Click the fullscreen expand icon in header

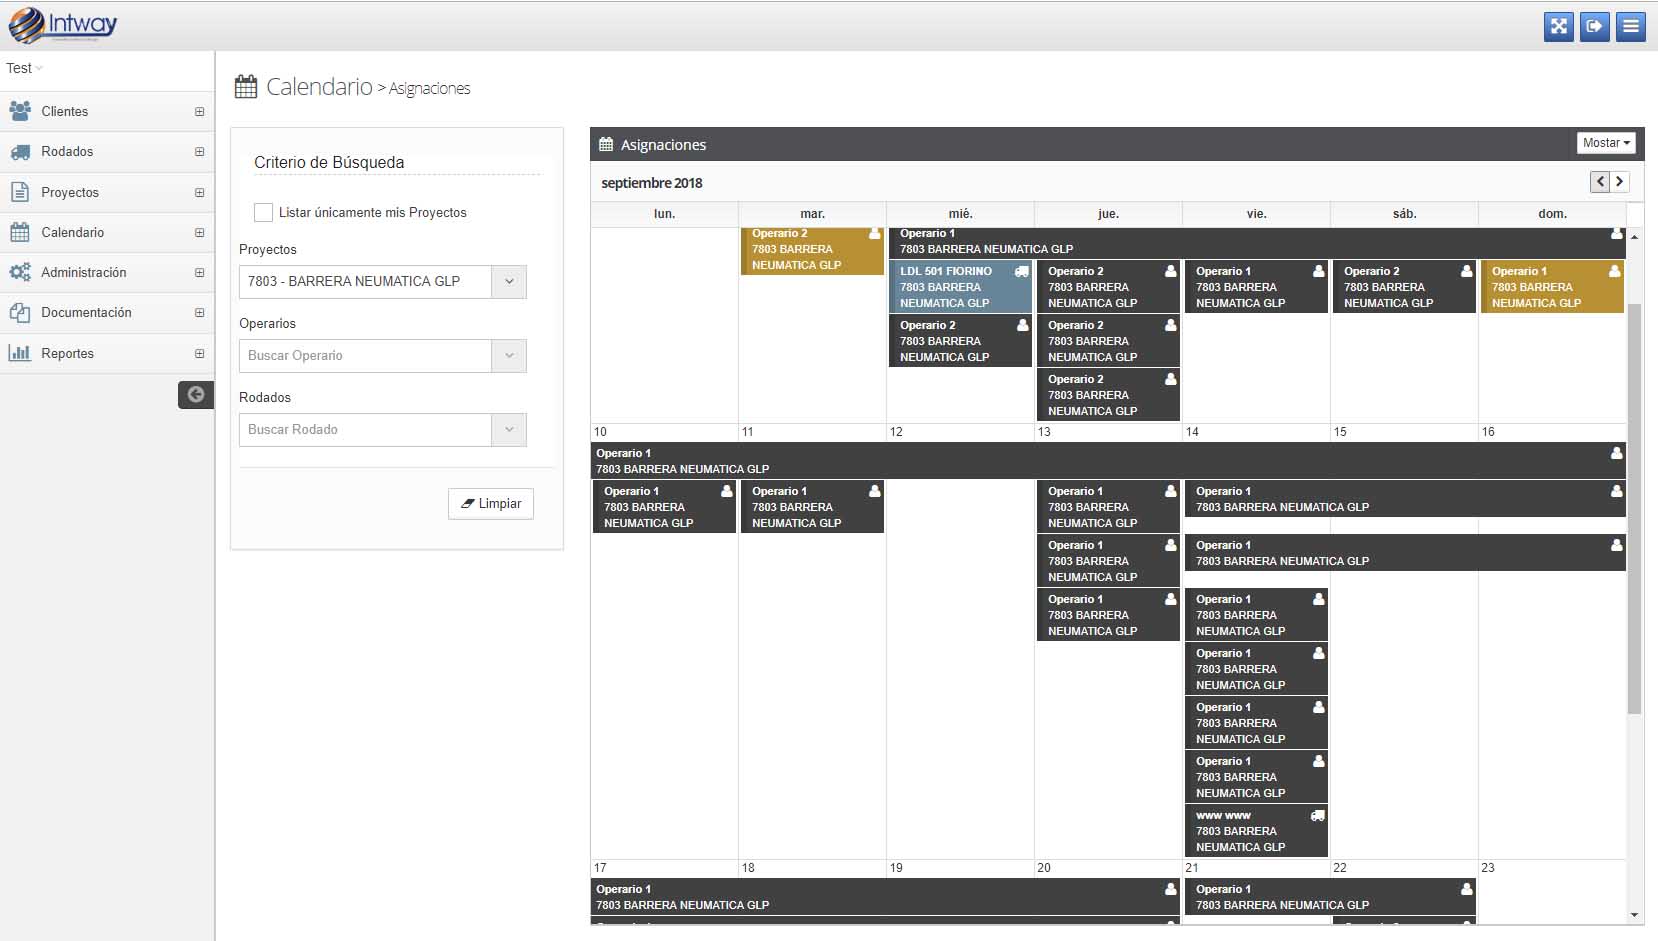1558,27
